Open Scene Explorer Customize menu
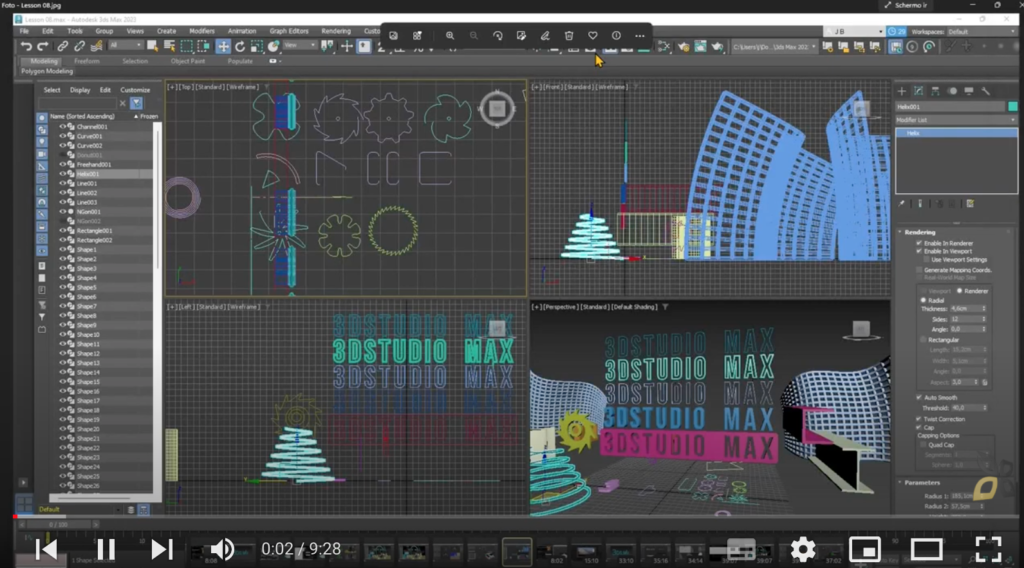 click(x=135, y=90)
